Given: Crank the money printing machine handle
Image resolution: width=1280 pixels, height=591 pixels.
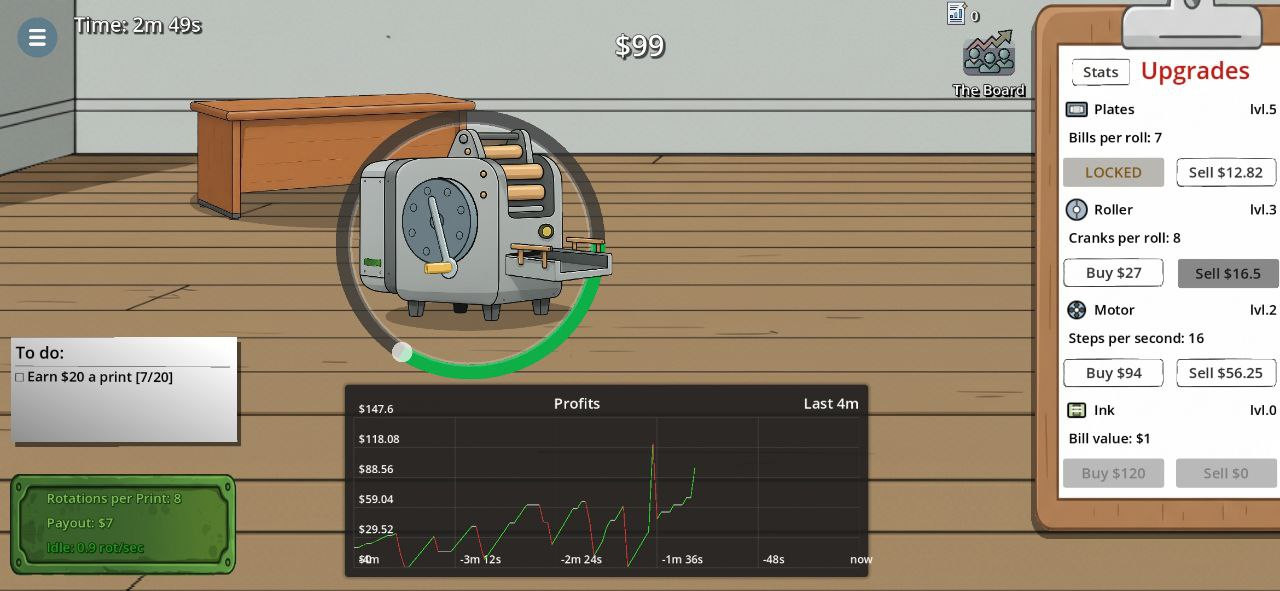Looking at the screenshot, I should pos(438,266).
